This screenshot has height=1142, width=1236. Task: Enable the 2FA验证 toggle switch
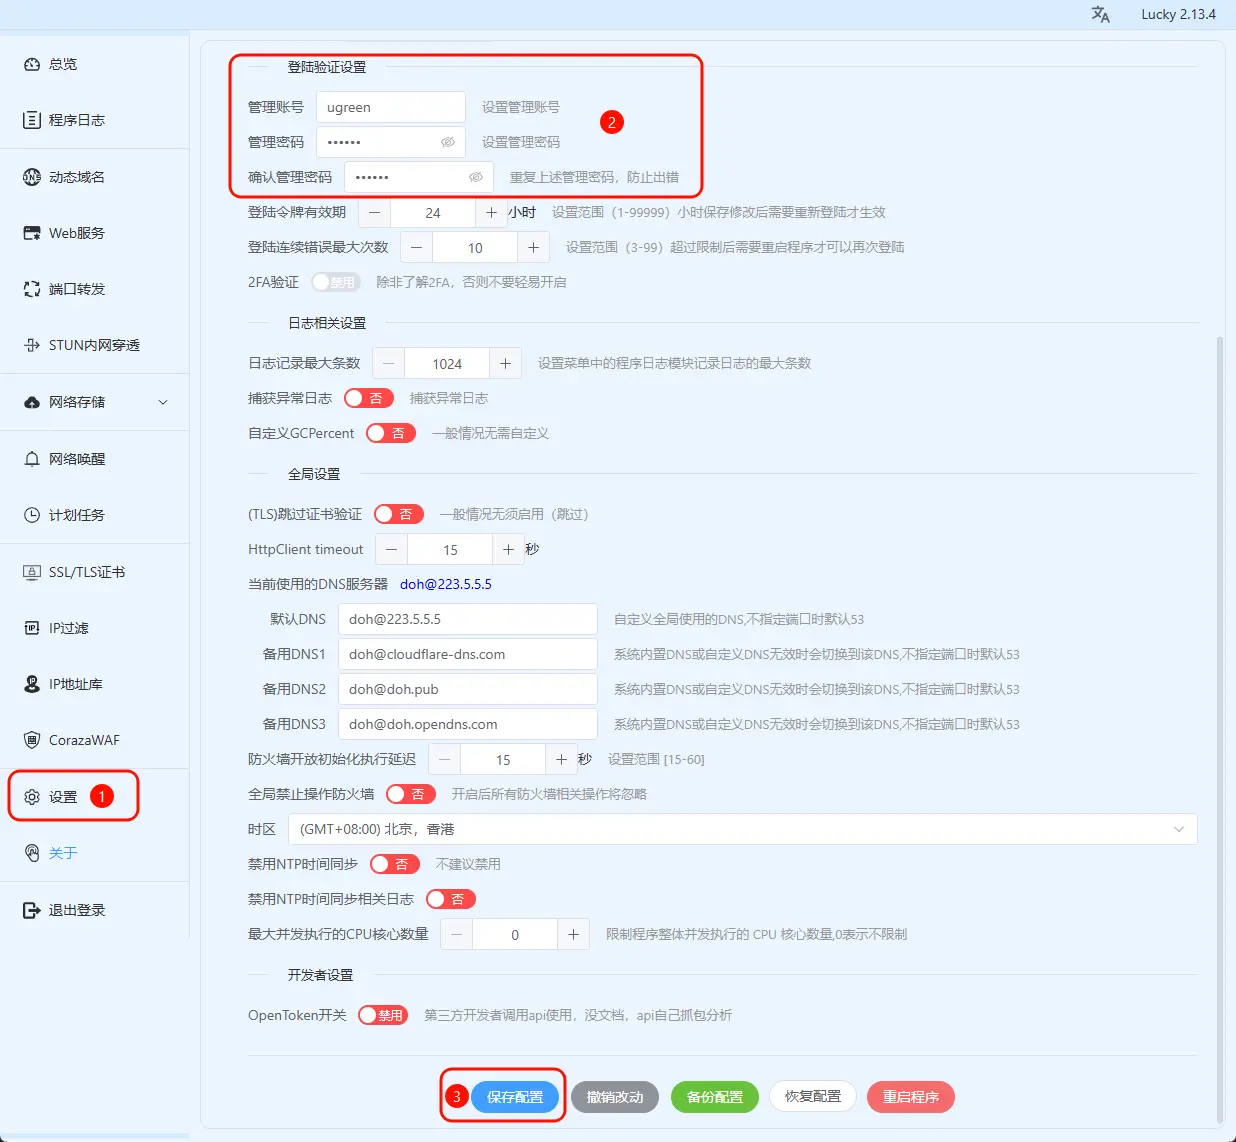335,282
